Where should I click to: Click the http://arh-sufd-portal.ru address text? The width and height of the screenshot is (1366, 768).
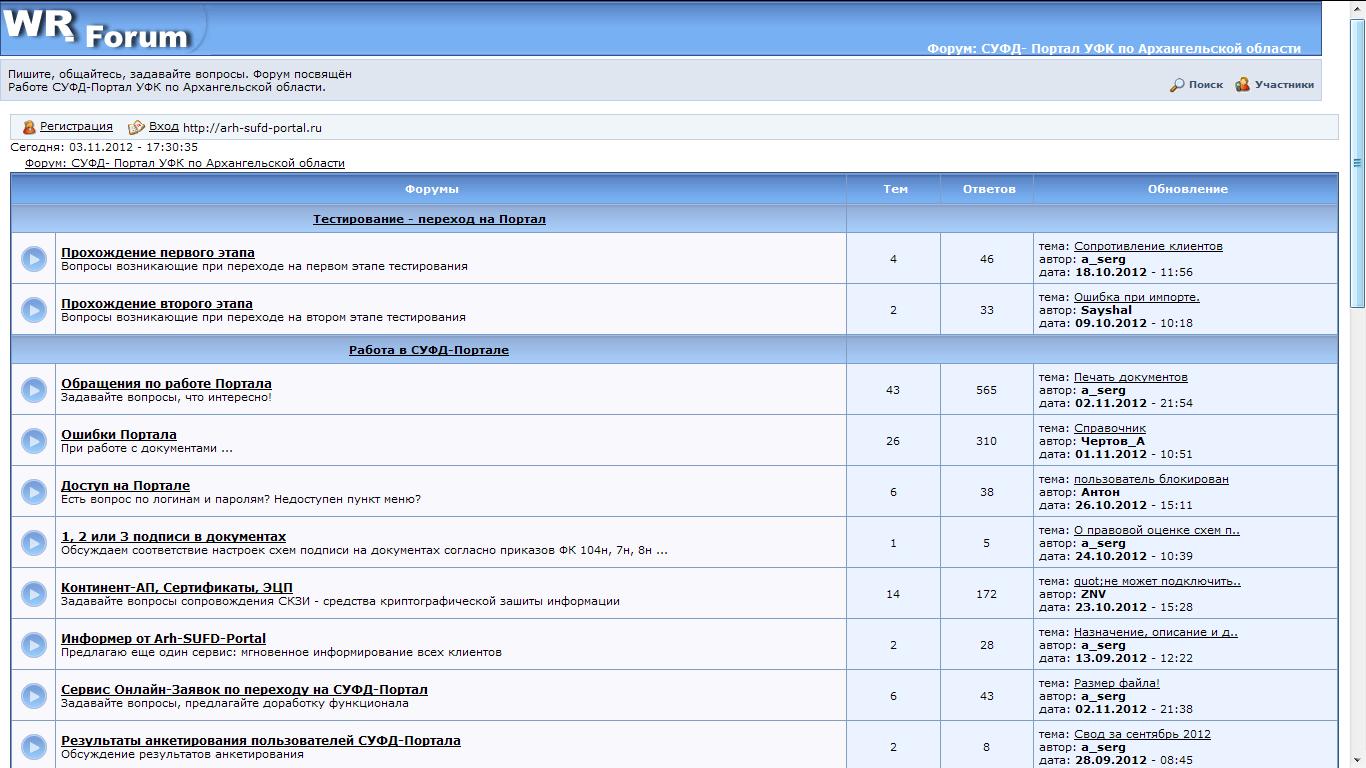coord(252,128)
